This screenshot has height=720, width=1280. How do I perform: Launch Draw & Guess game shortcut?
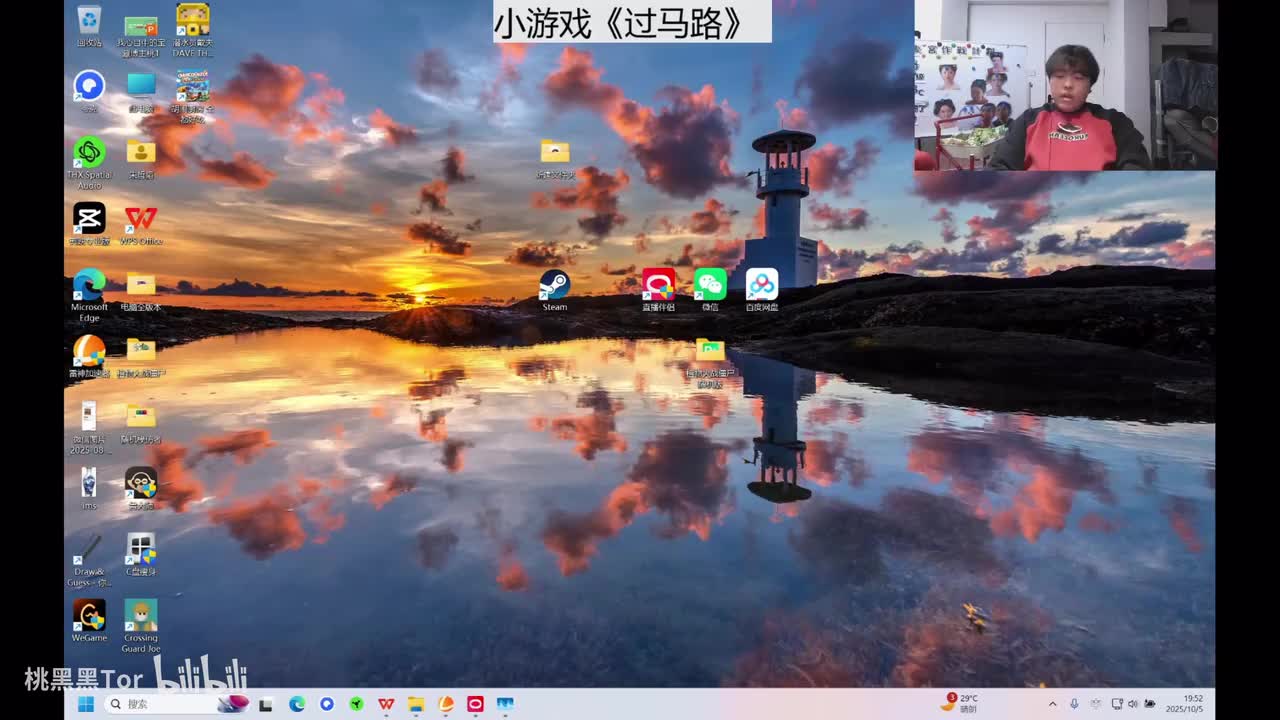point(89,558)
